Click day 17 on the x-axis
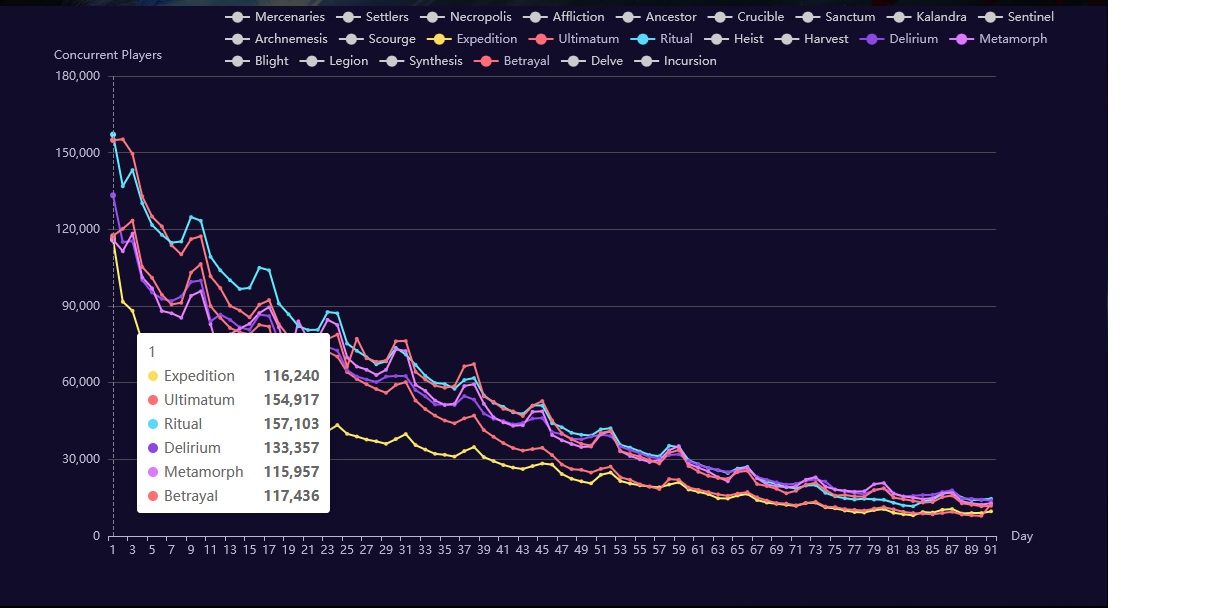The width and height of the screenshot is (1210, 608). click(x=269, y=549)
